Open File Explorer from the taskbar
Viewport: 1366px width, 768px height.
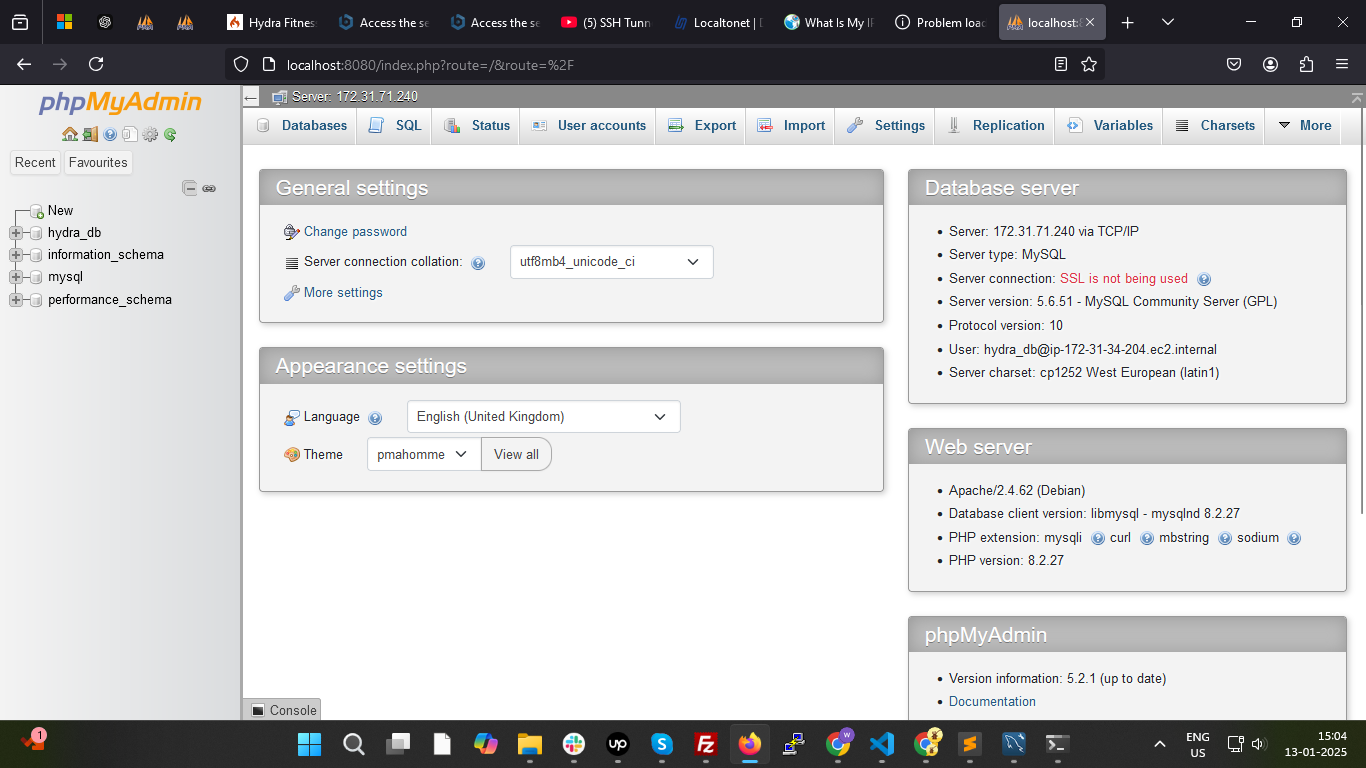point(529,744)
